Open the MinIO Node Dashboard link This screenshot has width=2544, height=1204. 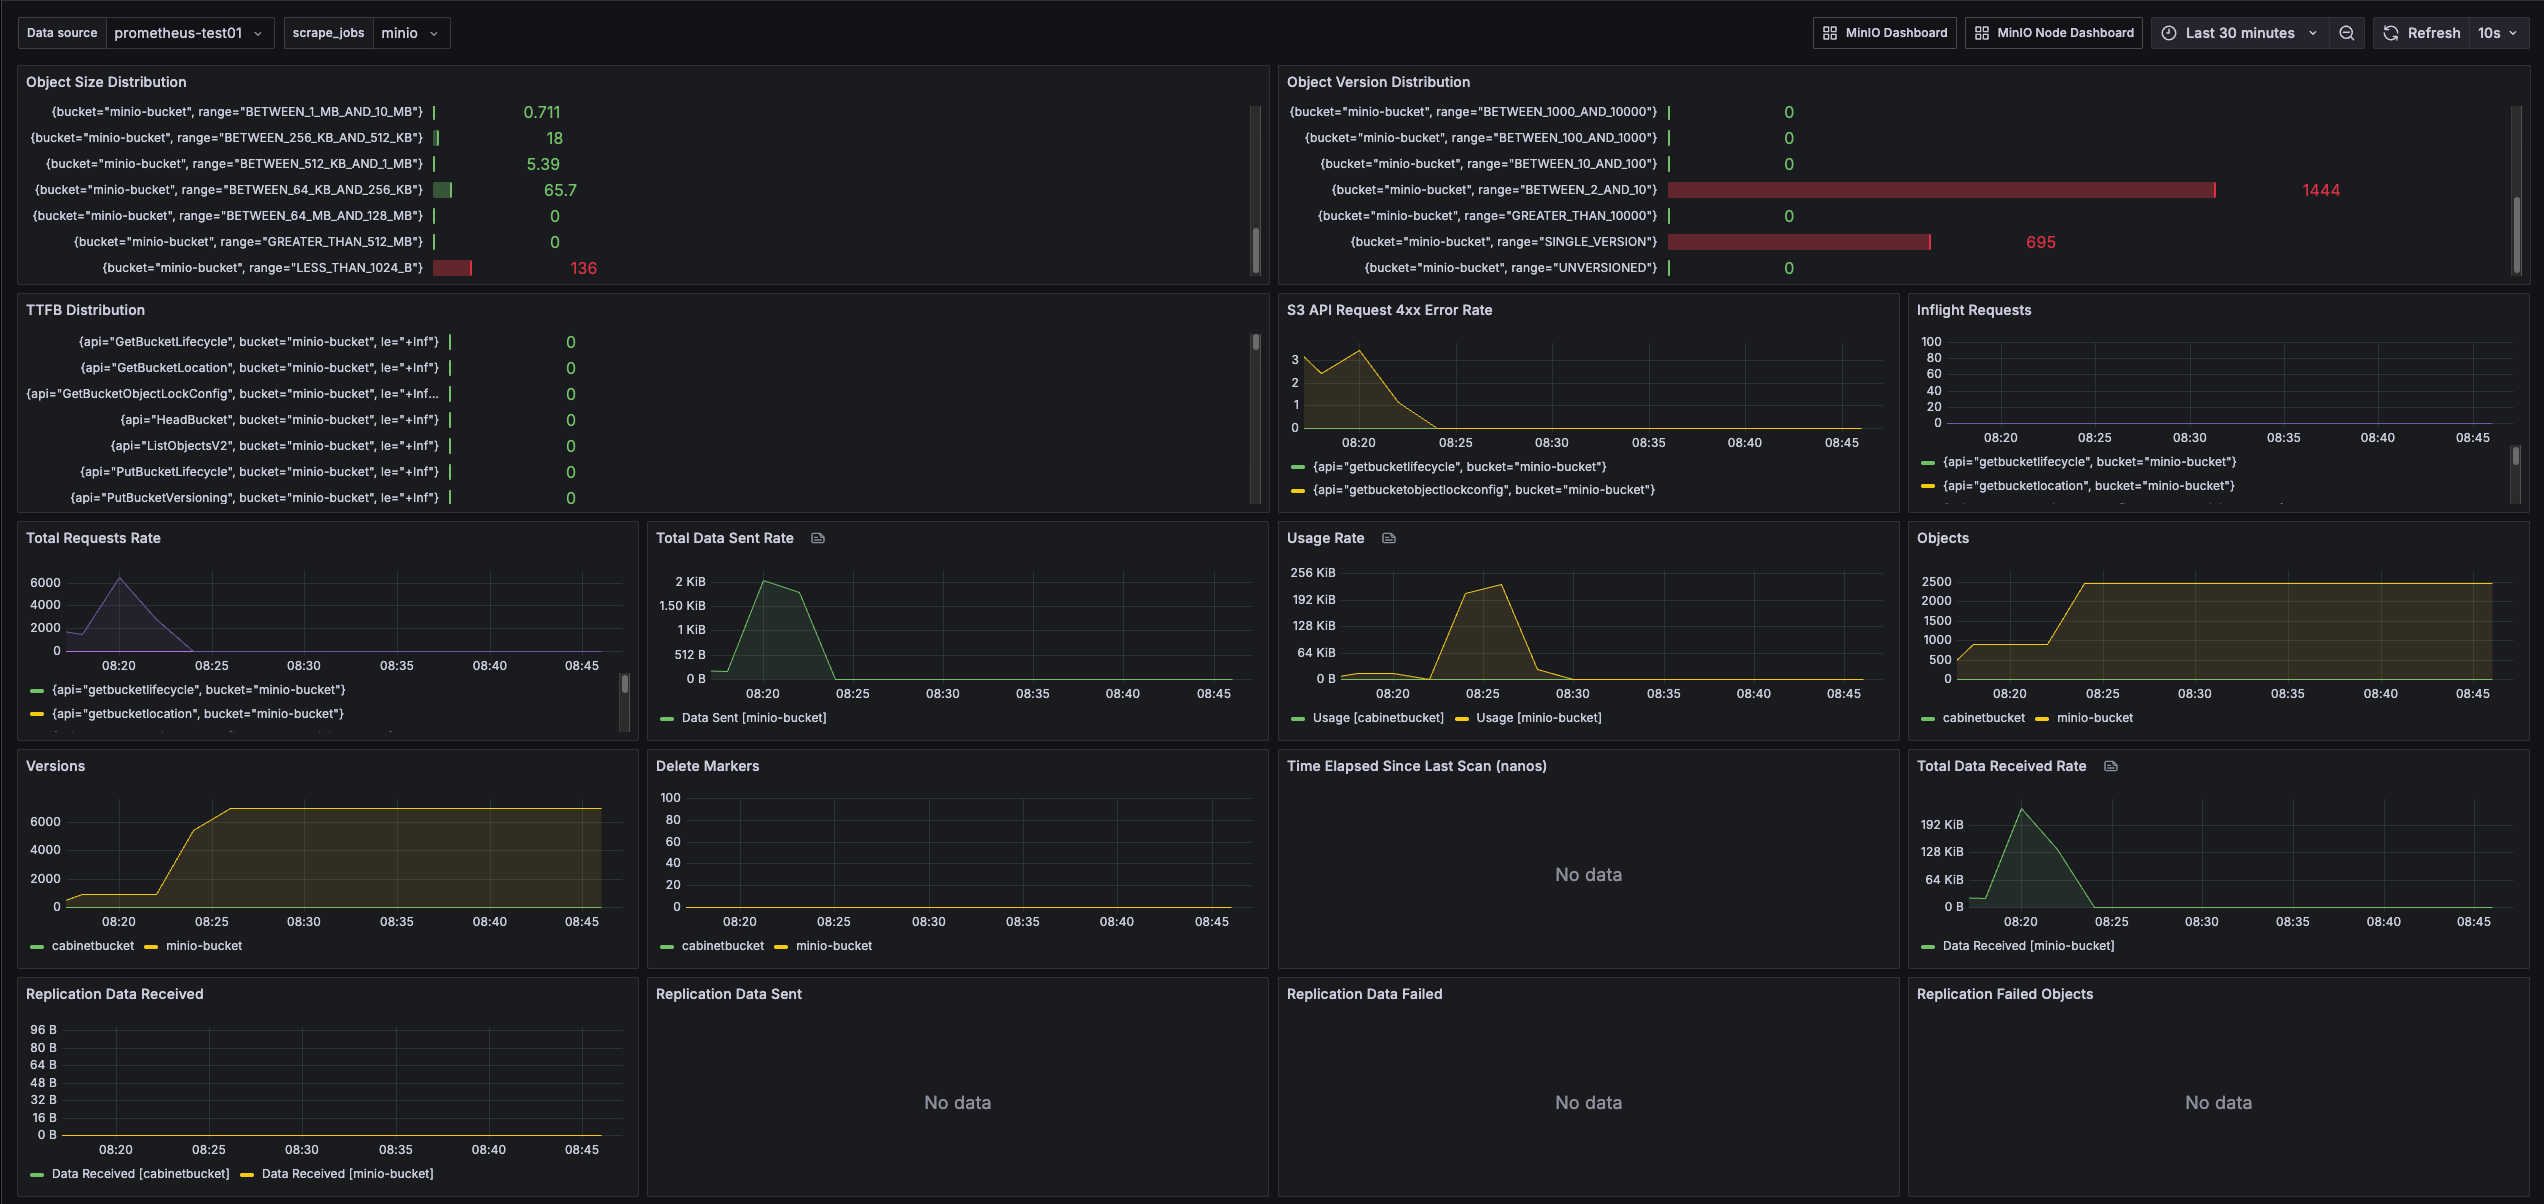2053,33
